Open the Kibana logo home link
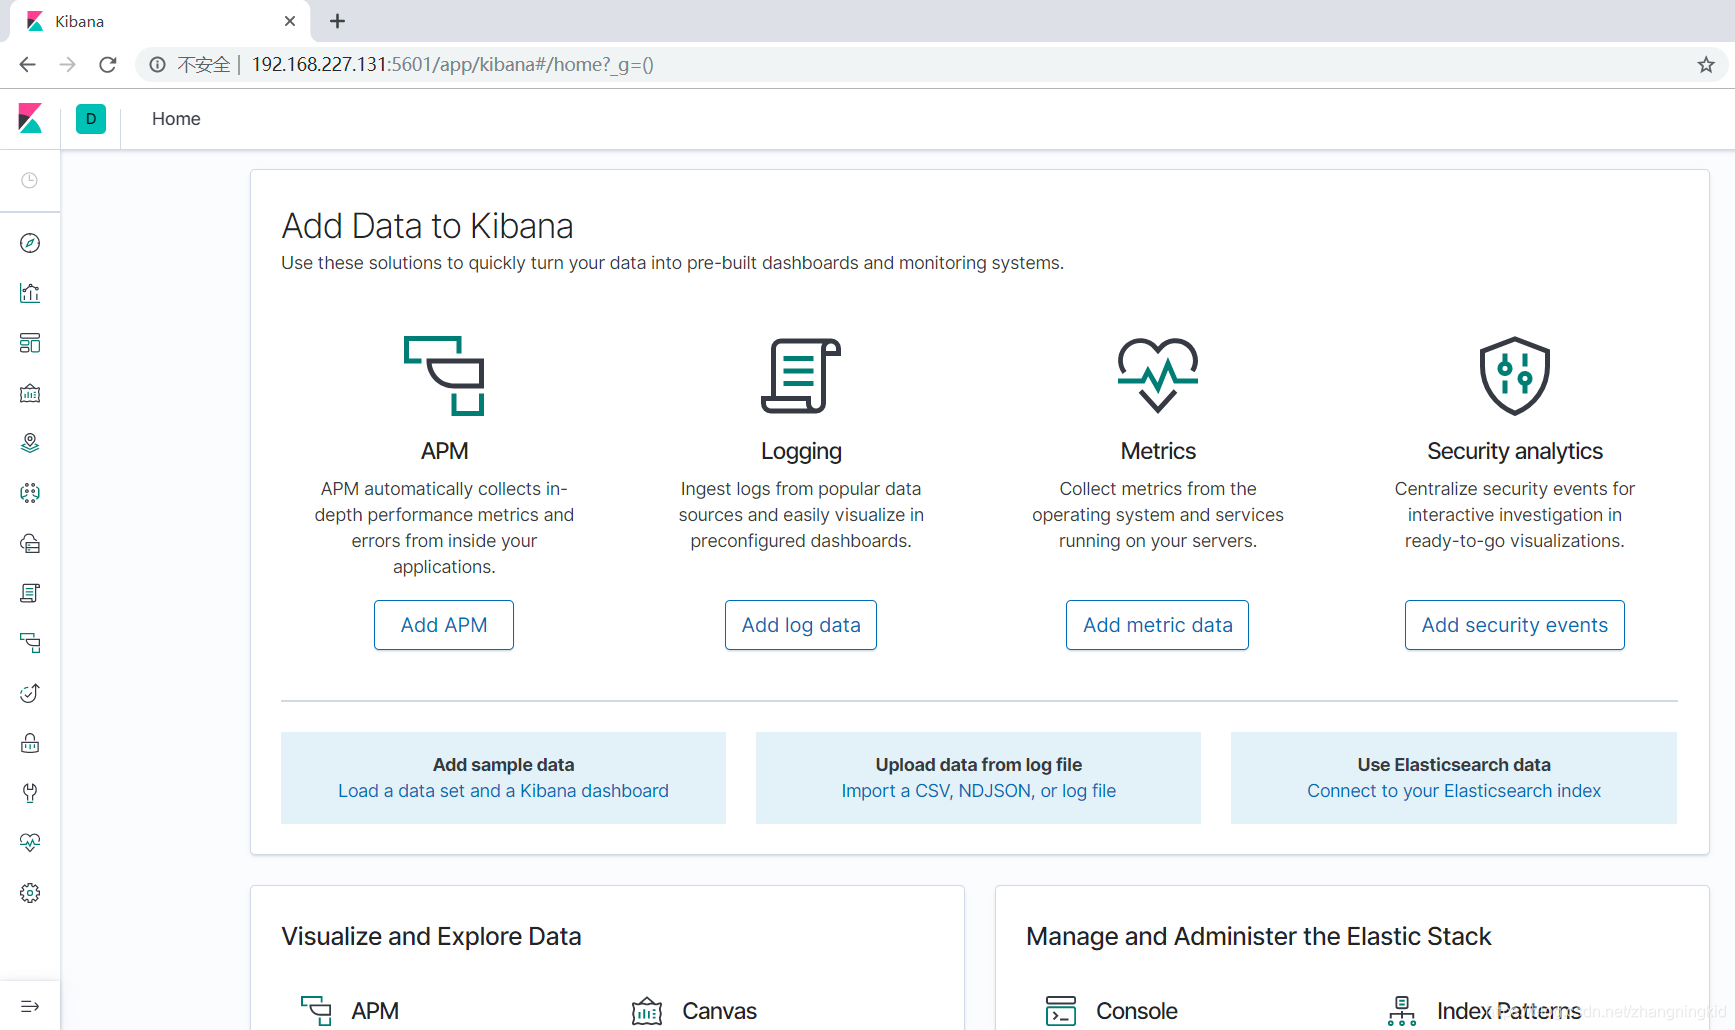 pyautogui.click(x=30, y=119)
